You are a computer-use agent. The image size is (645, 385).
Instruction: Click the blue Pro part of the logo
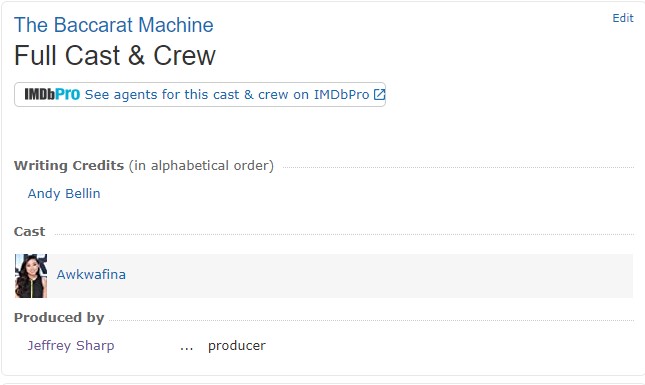(67, 94)
